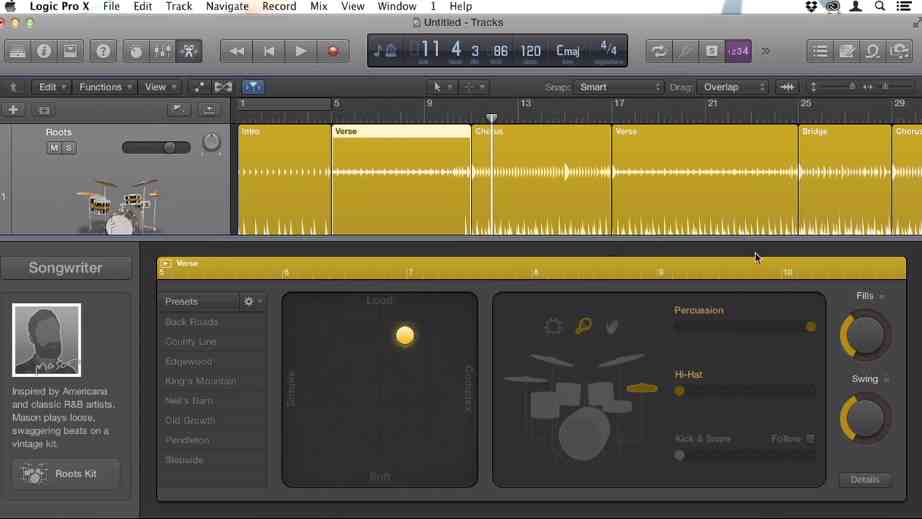Toggle the Tuner button
This screenshot has width=922, height=519.
coord(685,51)
